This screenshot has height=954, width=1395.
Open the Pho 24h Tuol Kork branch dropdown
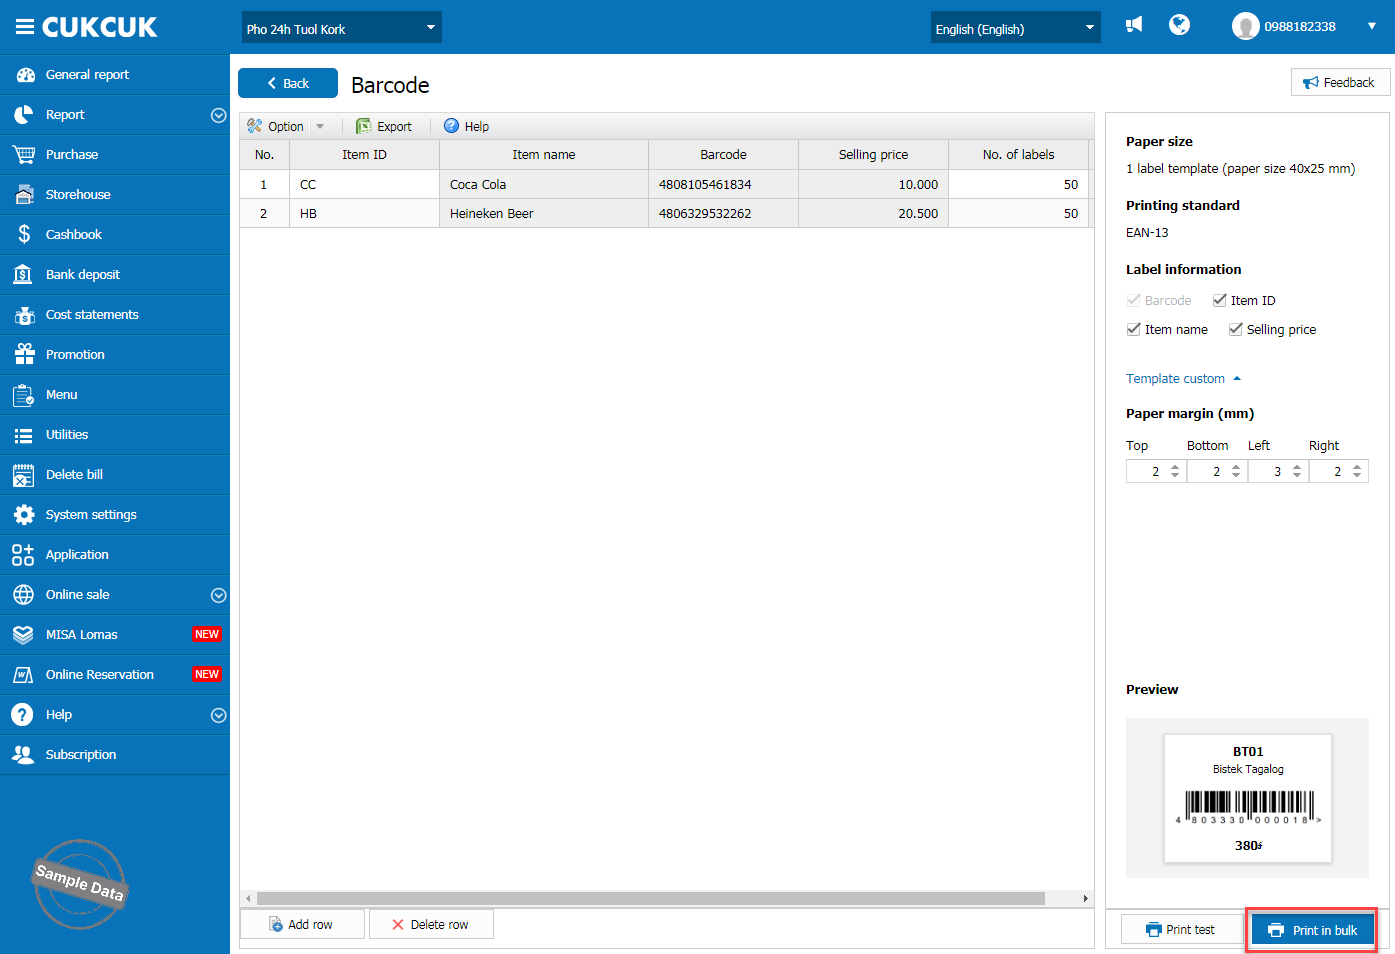point(341,28)
